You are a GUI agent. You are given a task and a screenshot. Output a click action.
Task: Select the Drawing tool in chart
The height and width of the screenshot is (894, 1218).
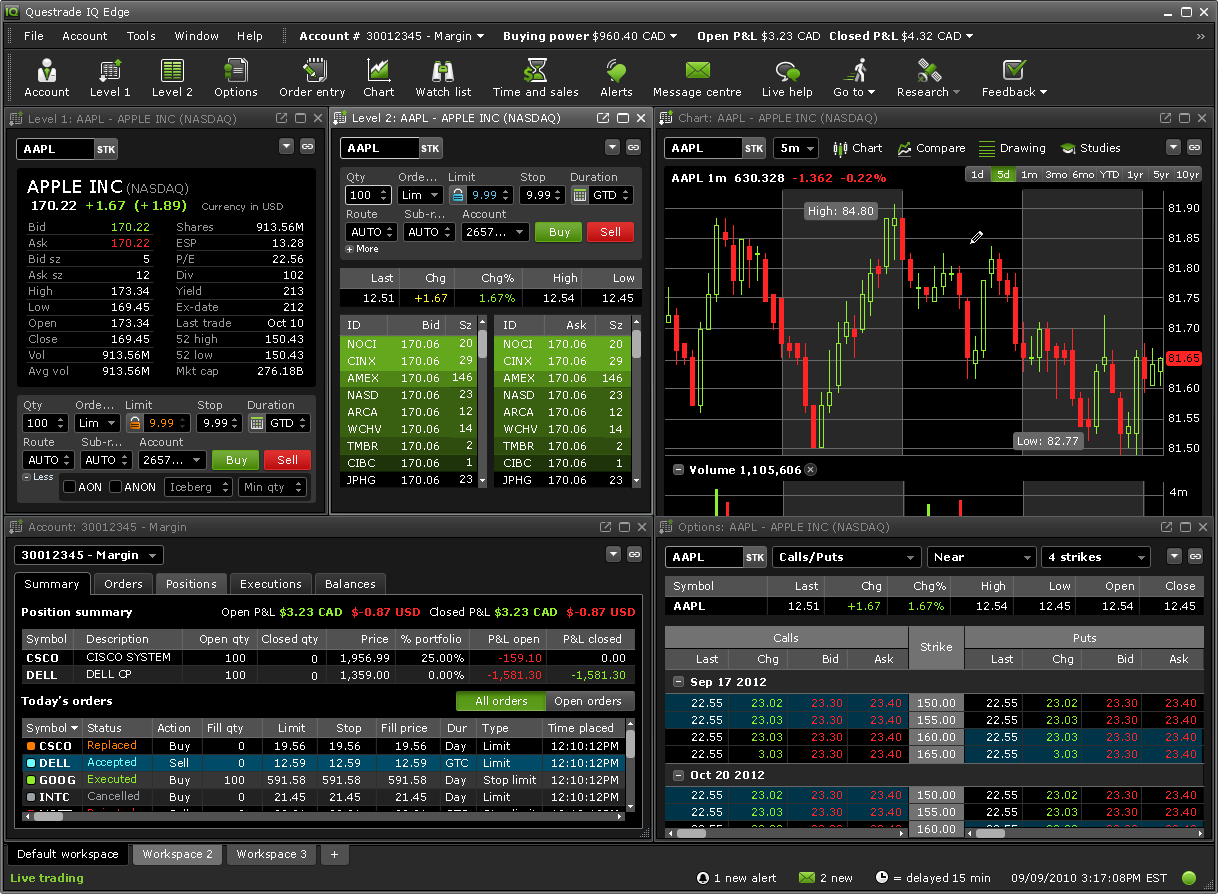[x=1012, y=148]
